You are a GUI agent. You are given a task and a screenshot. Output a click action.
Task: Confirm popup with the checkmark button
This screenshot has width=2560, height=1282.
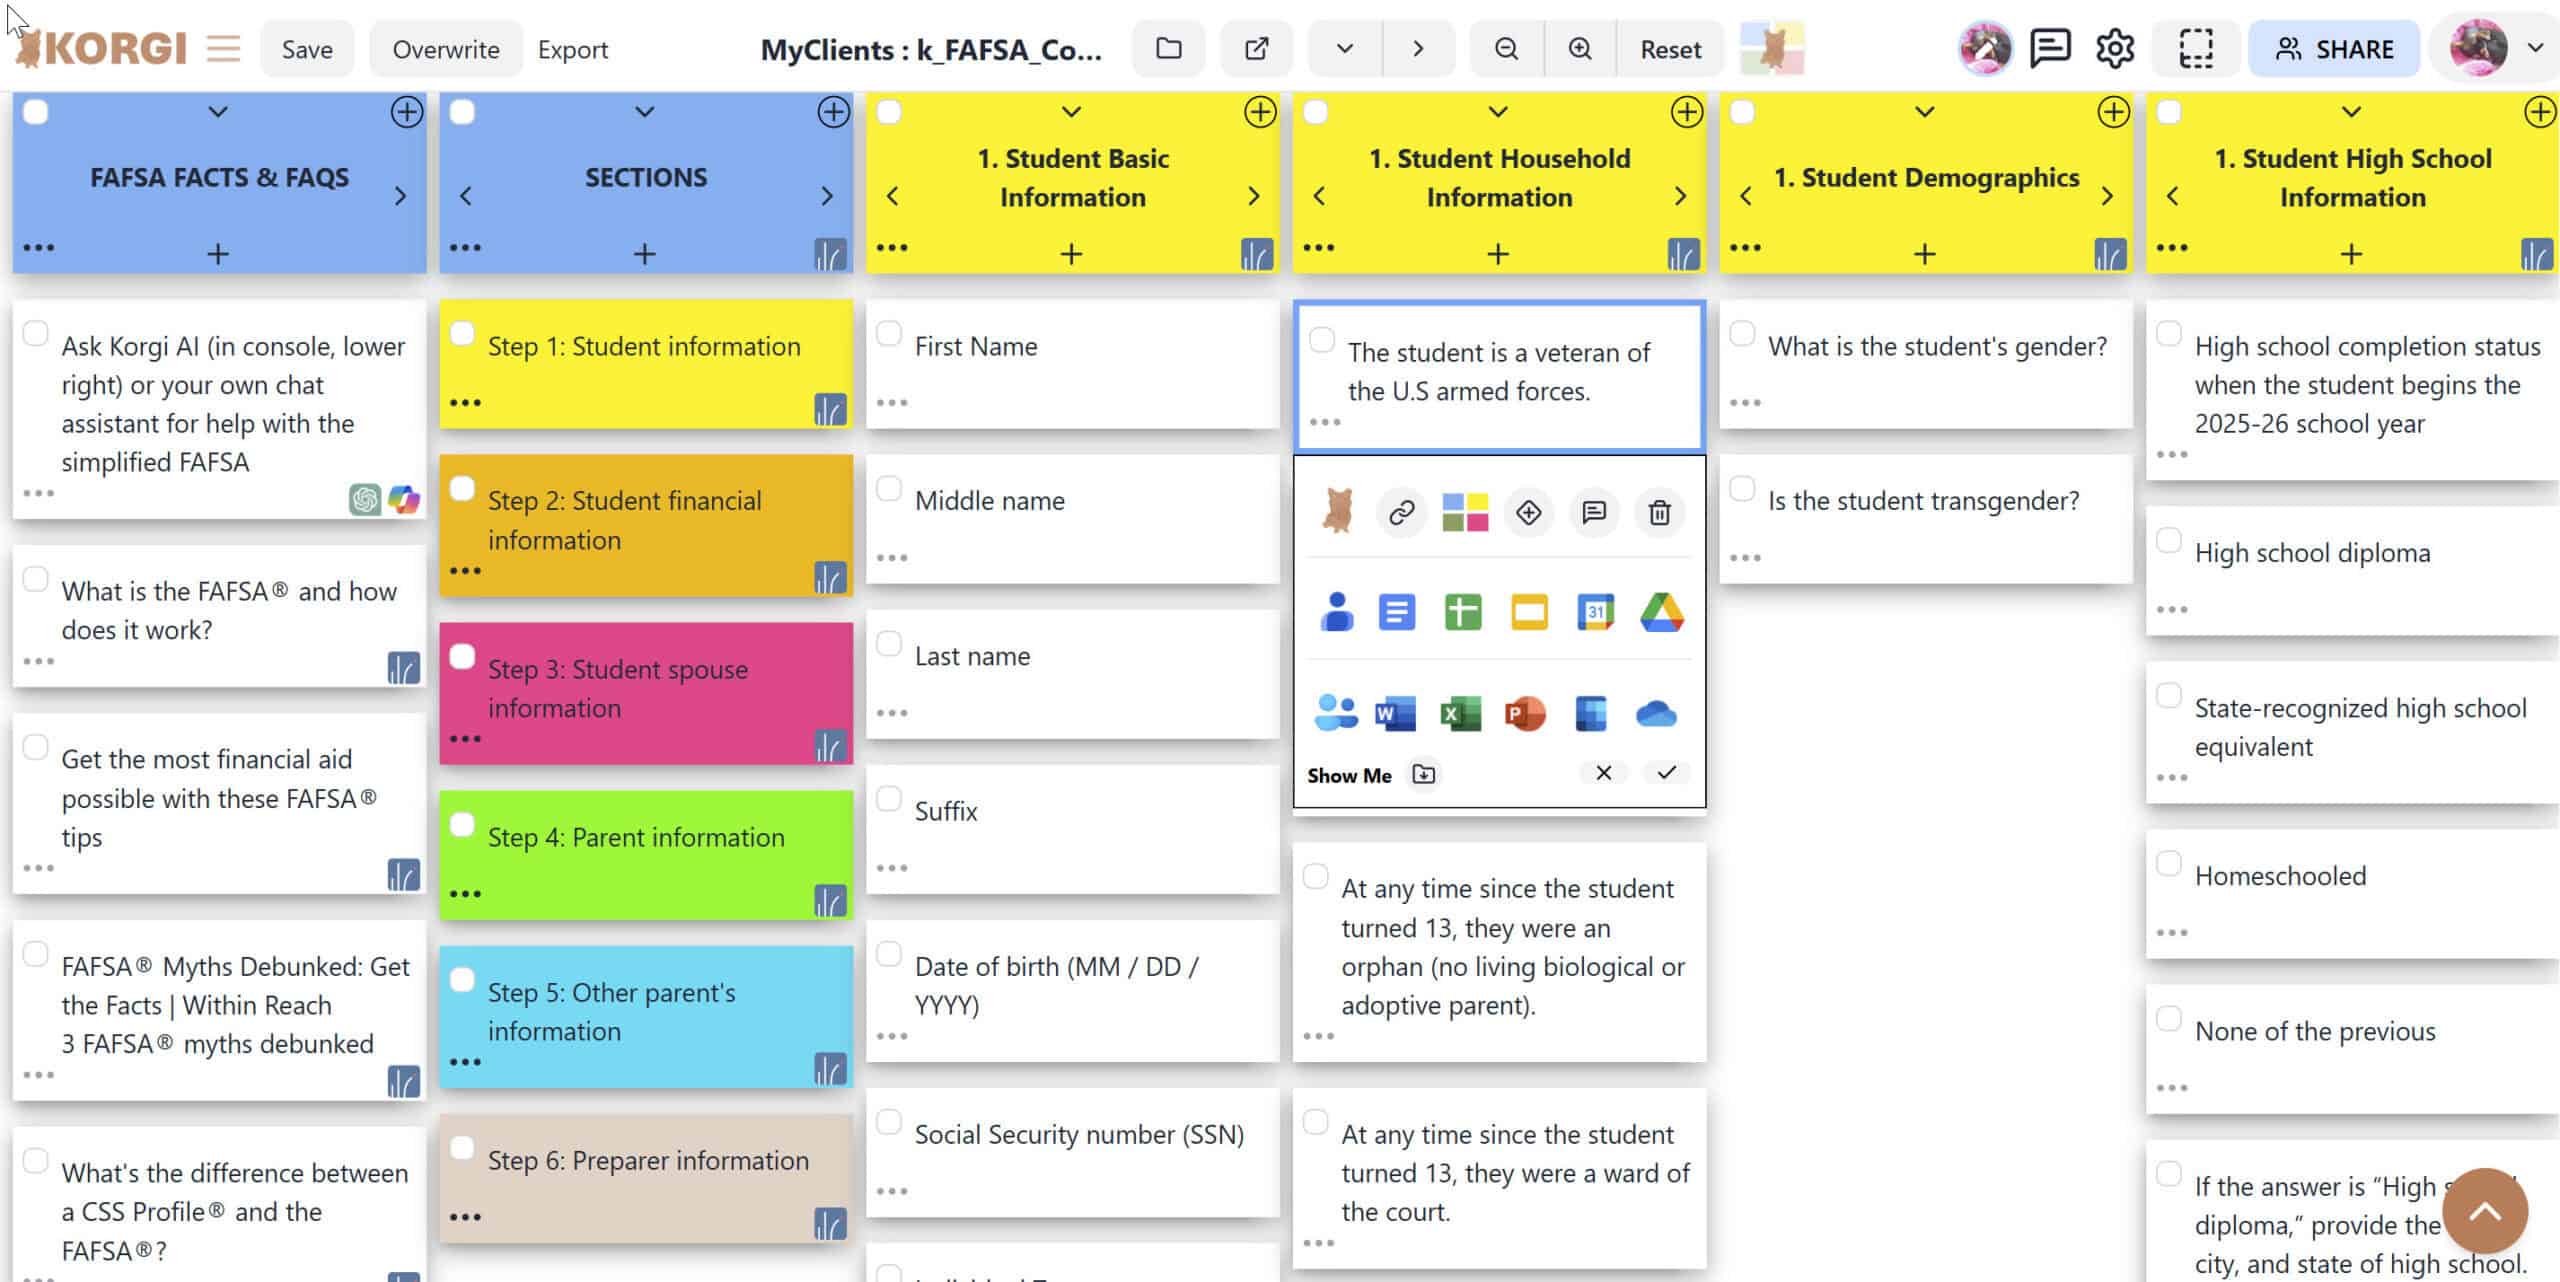(x=1666, y=773)
